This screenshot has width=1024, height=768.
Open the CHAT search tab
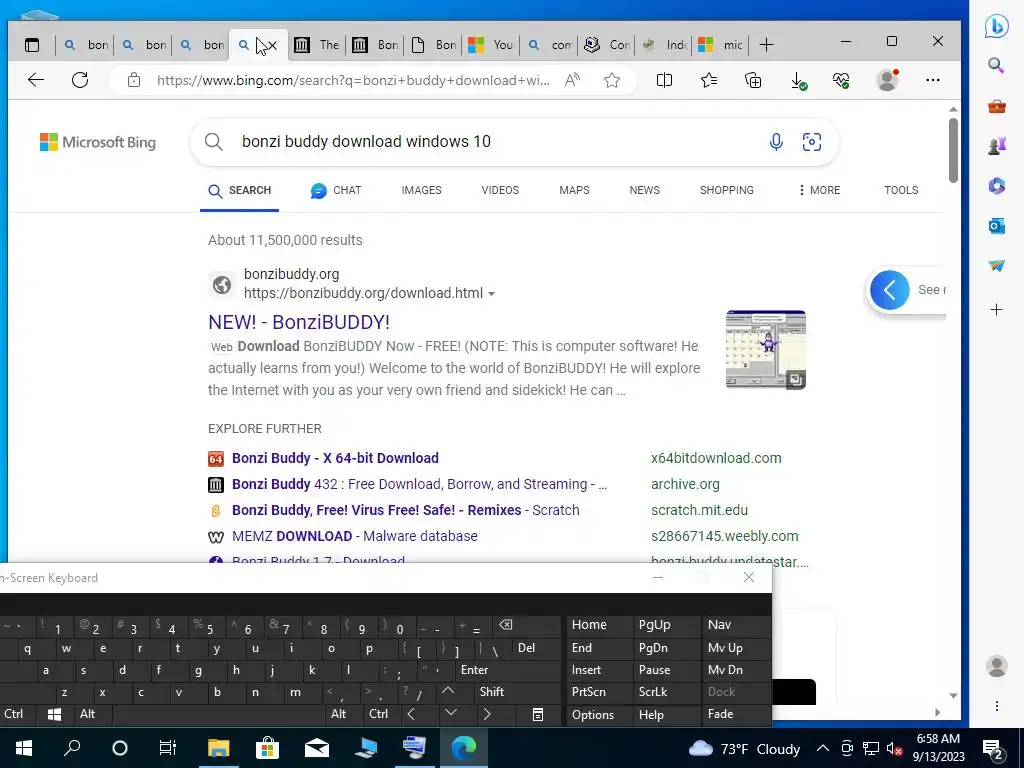[336, 190]
